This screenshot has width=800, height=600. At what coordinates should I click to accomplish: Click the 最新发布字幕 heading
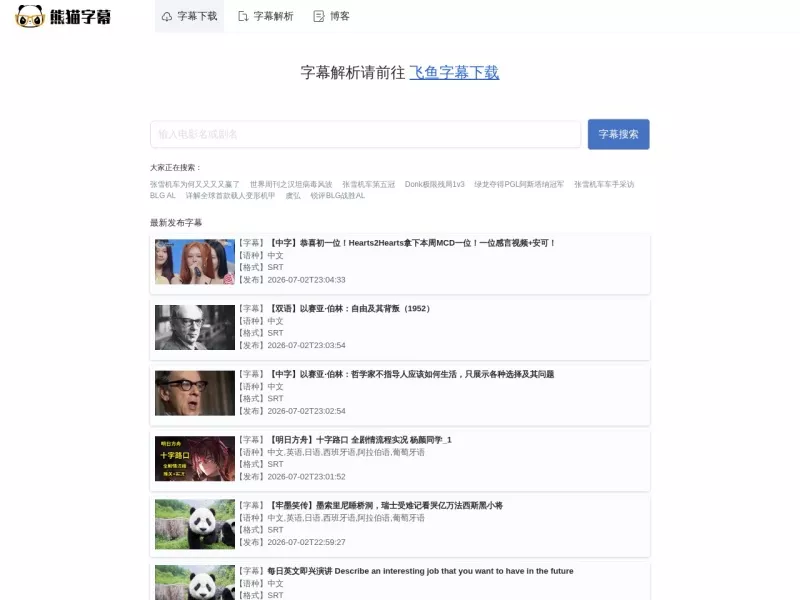tap(176, 222)
